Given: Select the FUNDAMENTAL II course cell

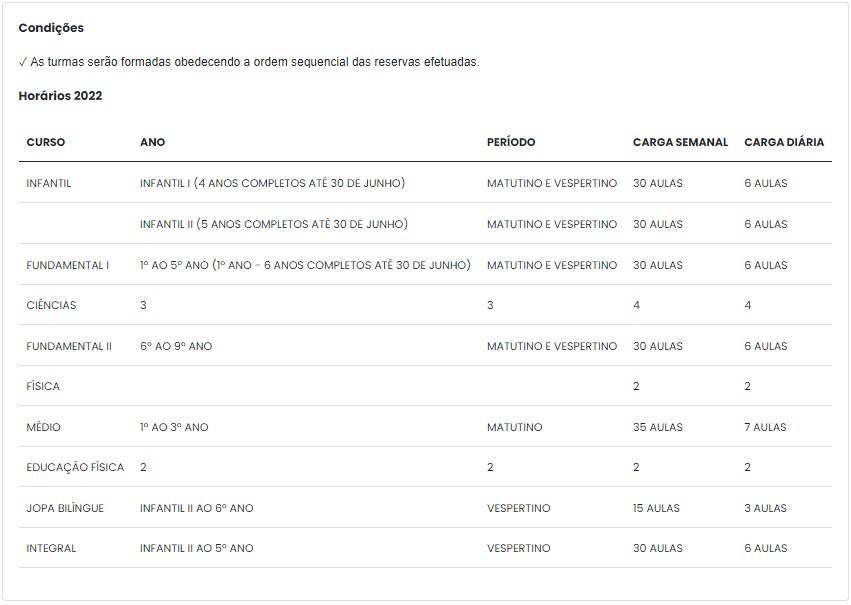Looking at the screenshot, I should 69,346.
